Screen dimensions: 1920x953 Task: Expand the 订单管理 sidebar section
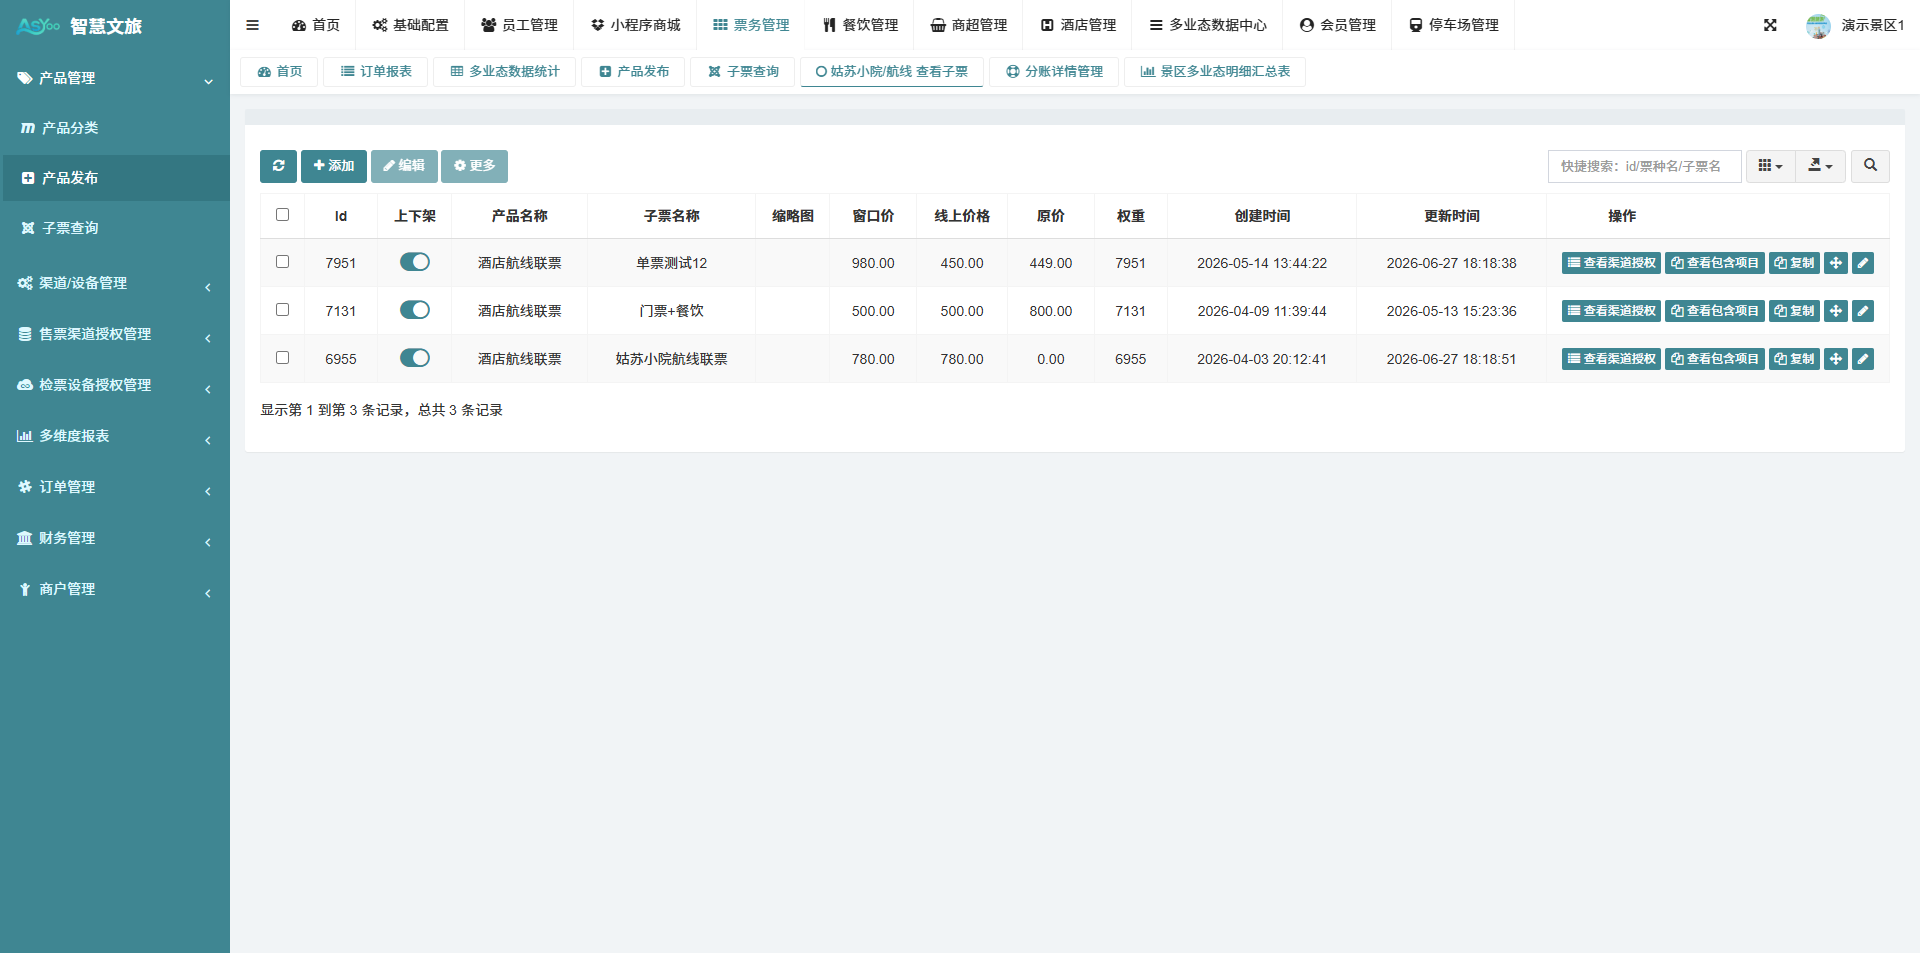pos(115,487)
